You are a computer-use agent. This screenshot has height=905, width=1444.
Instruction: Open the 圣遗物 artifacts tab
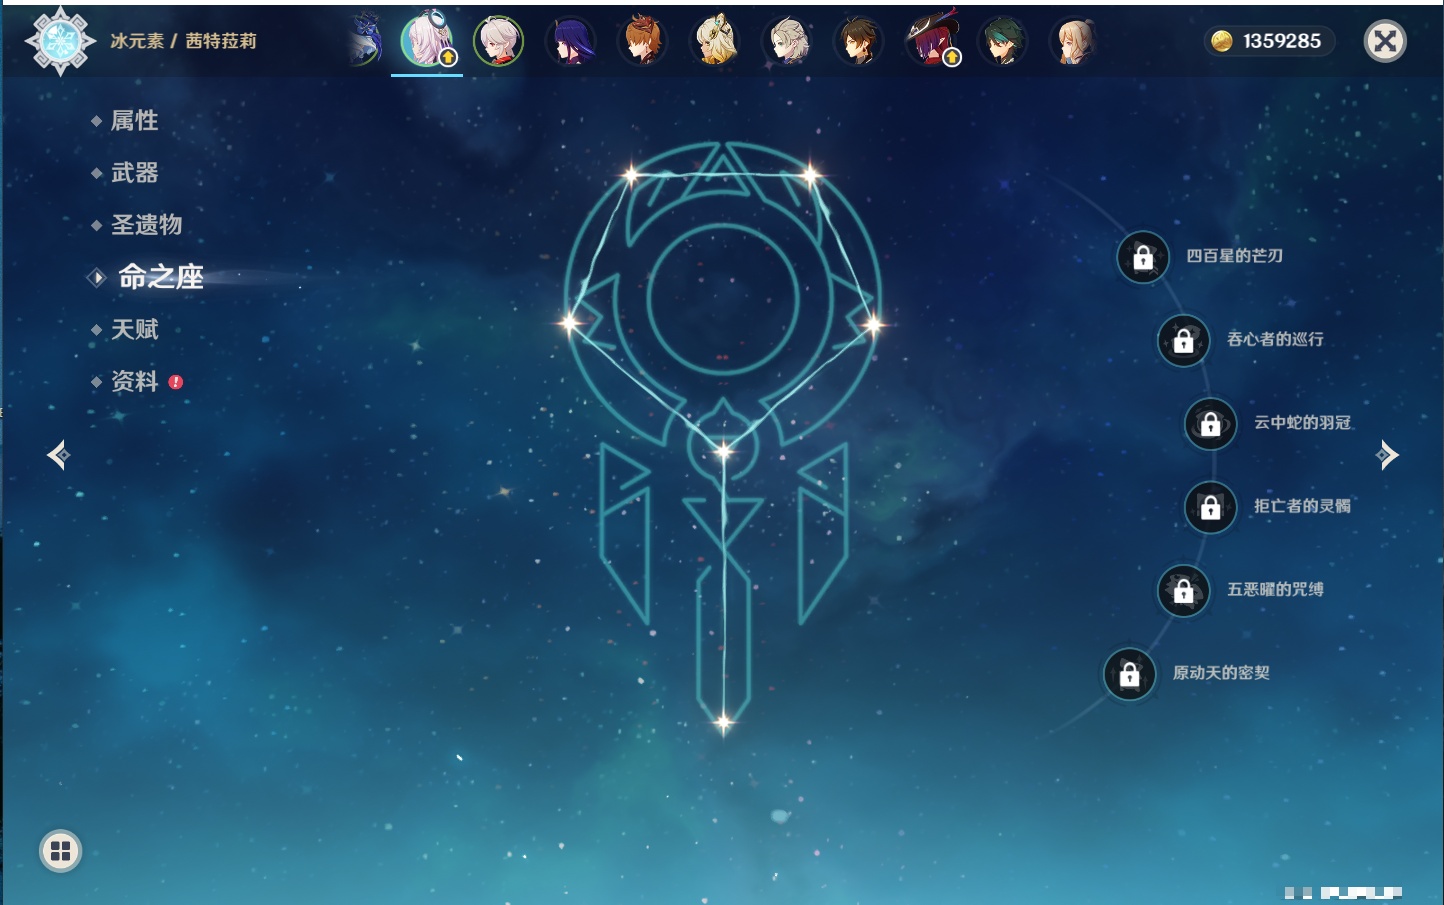(146, 225)
